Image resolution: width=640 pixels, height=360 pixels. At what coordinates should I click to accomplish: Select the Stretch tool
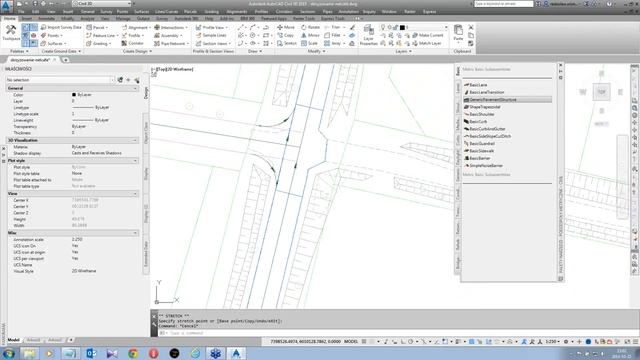pos(287,43)
